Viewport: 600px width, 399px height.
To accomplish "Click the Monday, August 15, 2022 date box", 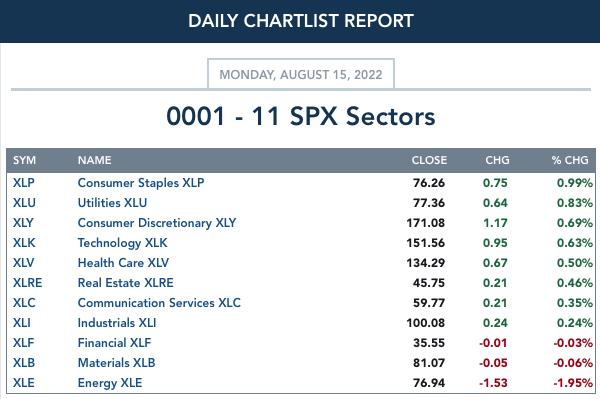I will pos(301,74).
